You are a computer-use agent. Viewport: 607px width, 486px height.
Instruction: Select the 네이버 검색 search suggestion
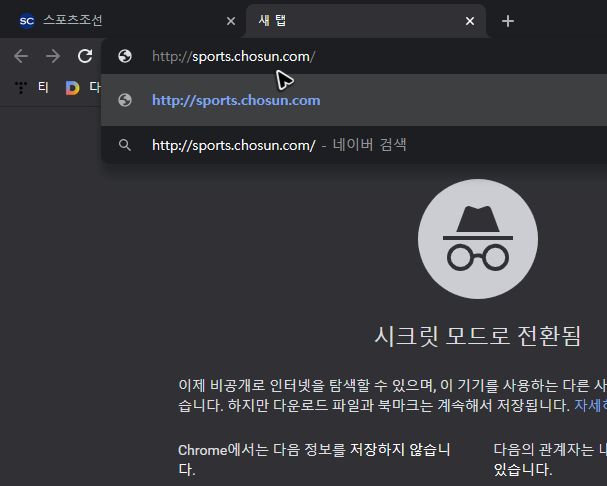(354, 145)
